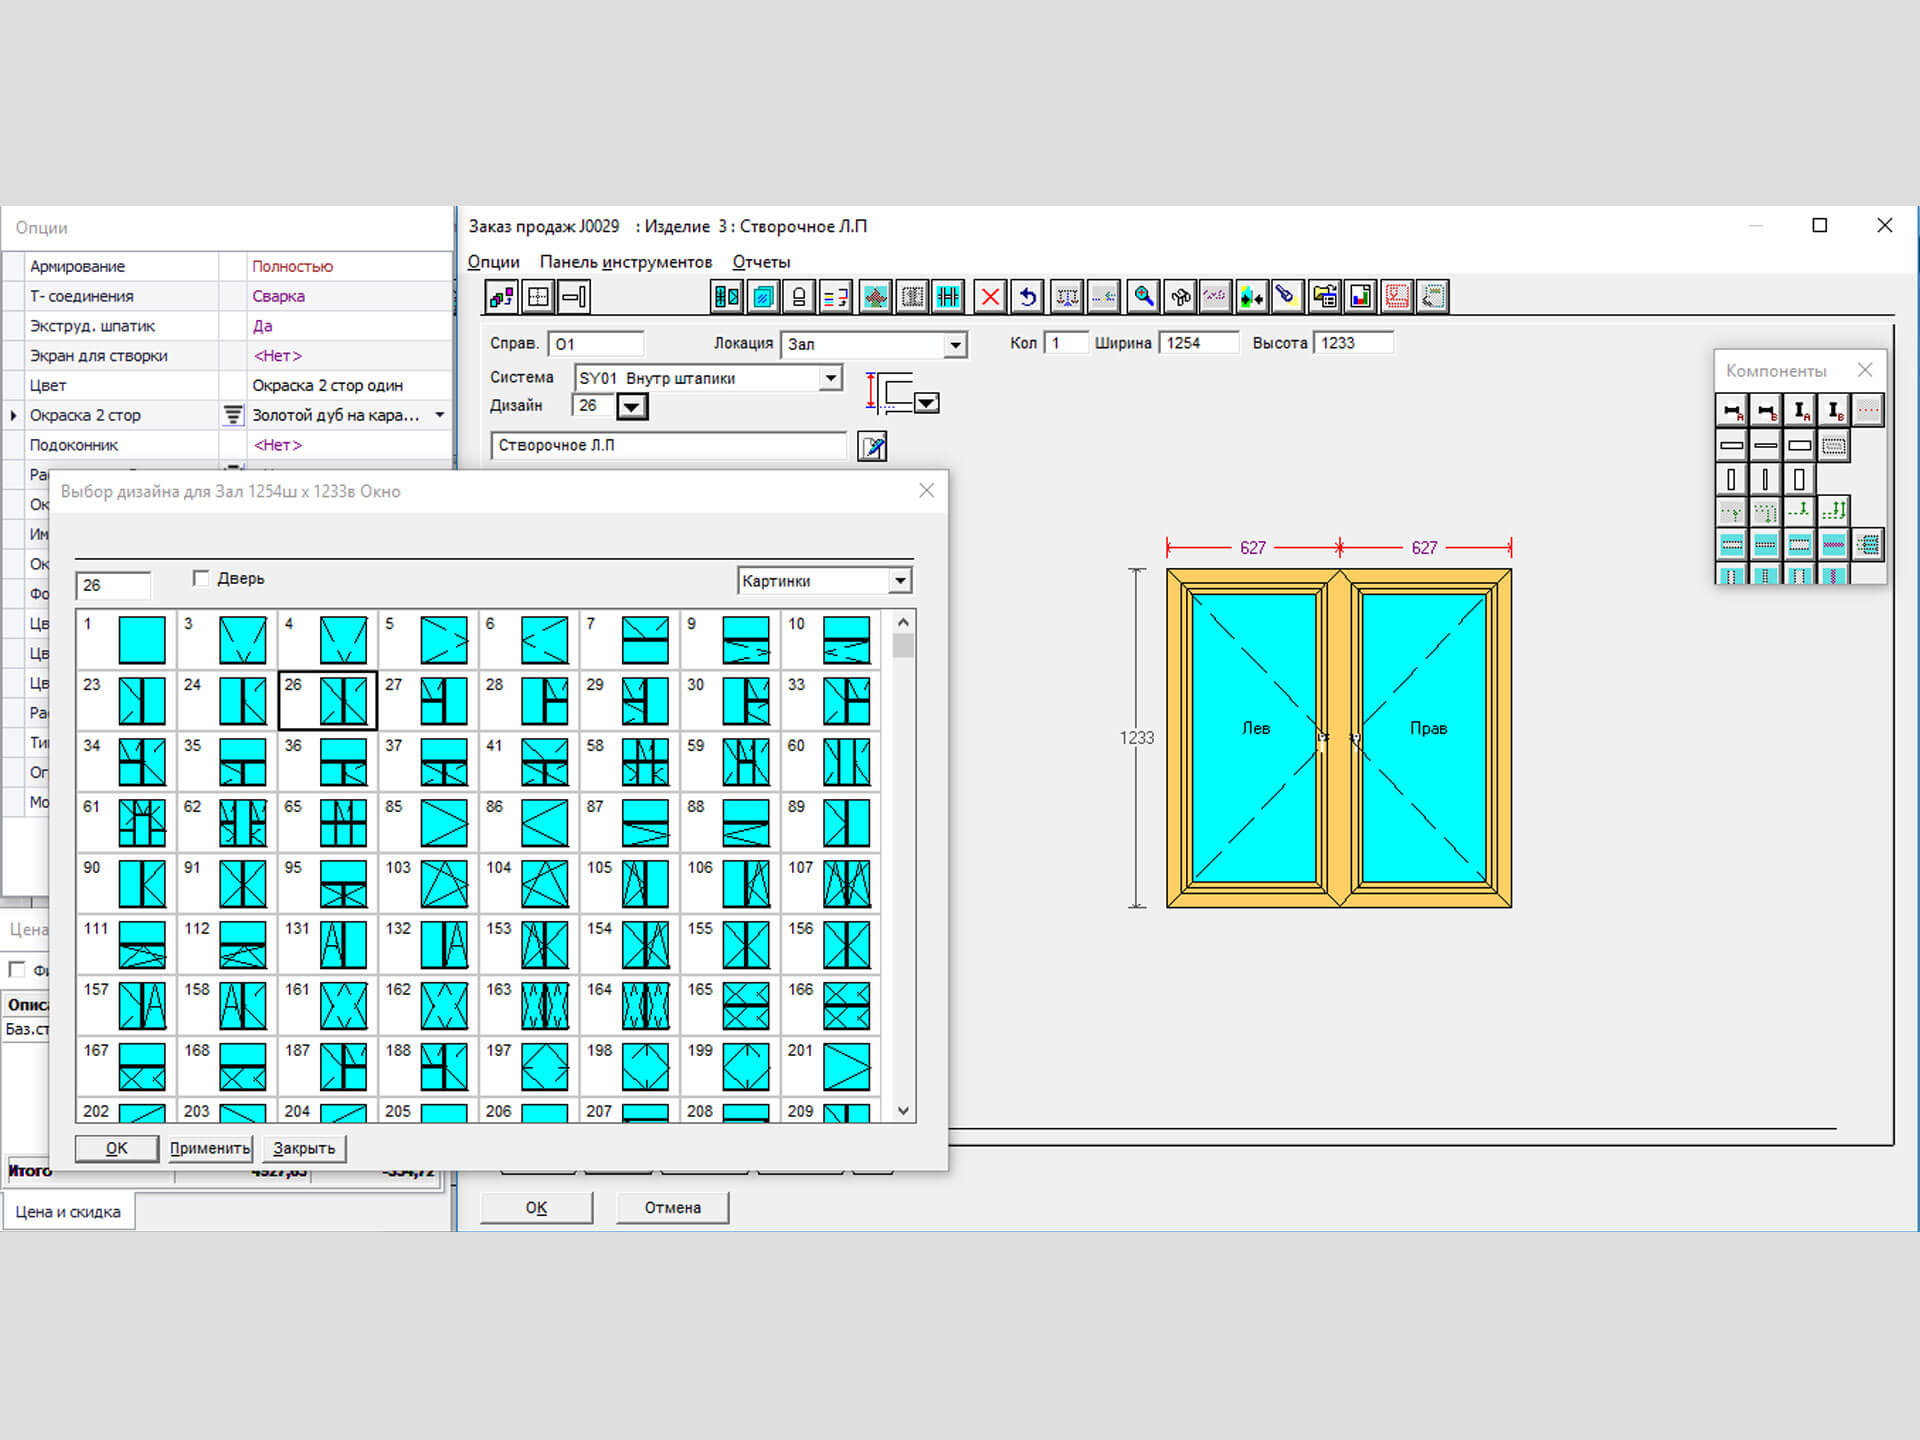Screen dimensions: 1920x1440
Task: Click the Ширина input field
Action: click(1198, 343)
